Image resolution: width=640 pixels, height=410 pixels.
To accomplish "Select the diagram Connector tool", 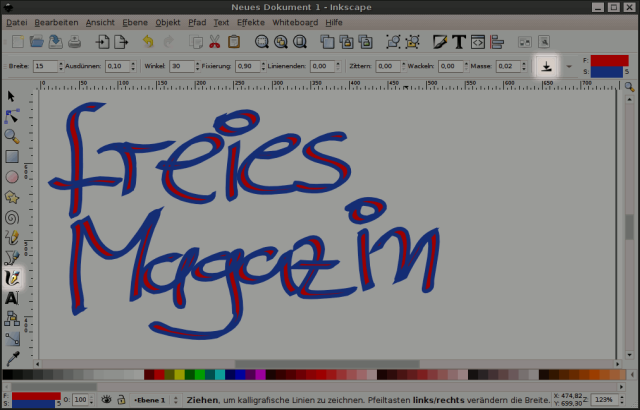I will (x=12, y=319).
